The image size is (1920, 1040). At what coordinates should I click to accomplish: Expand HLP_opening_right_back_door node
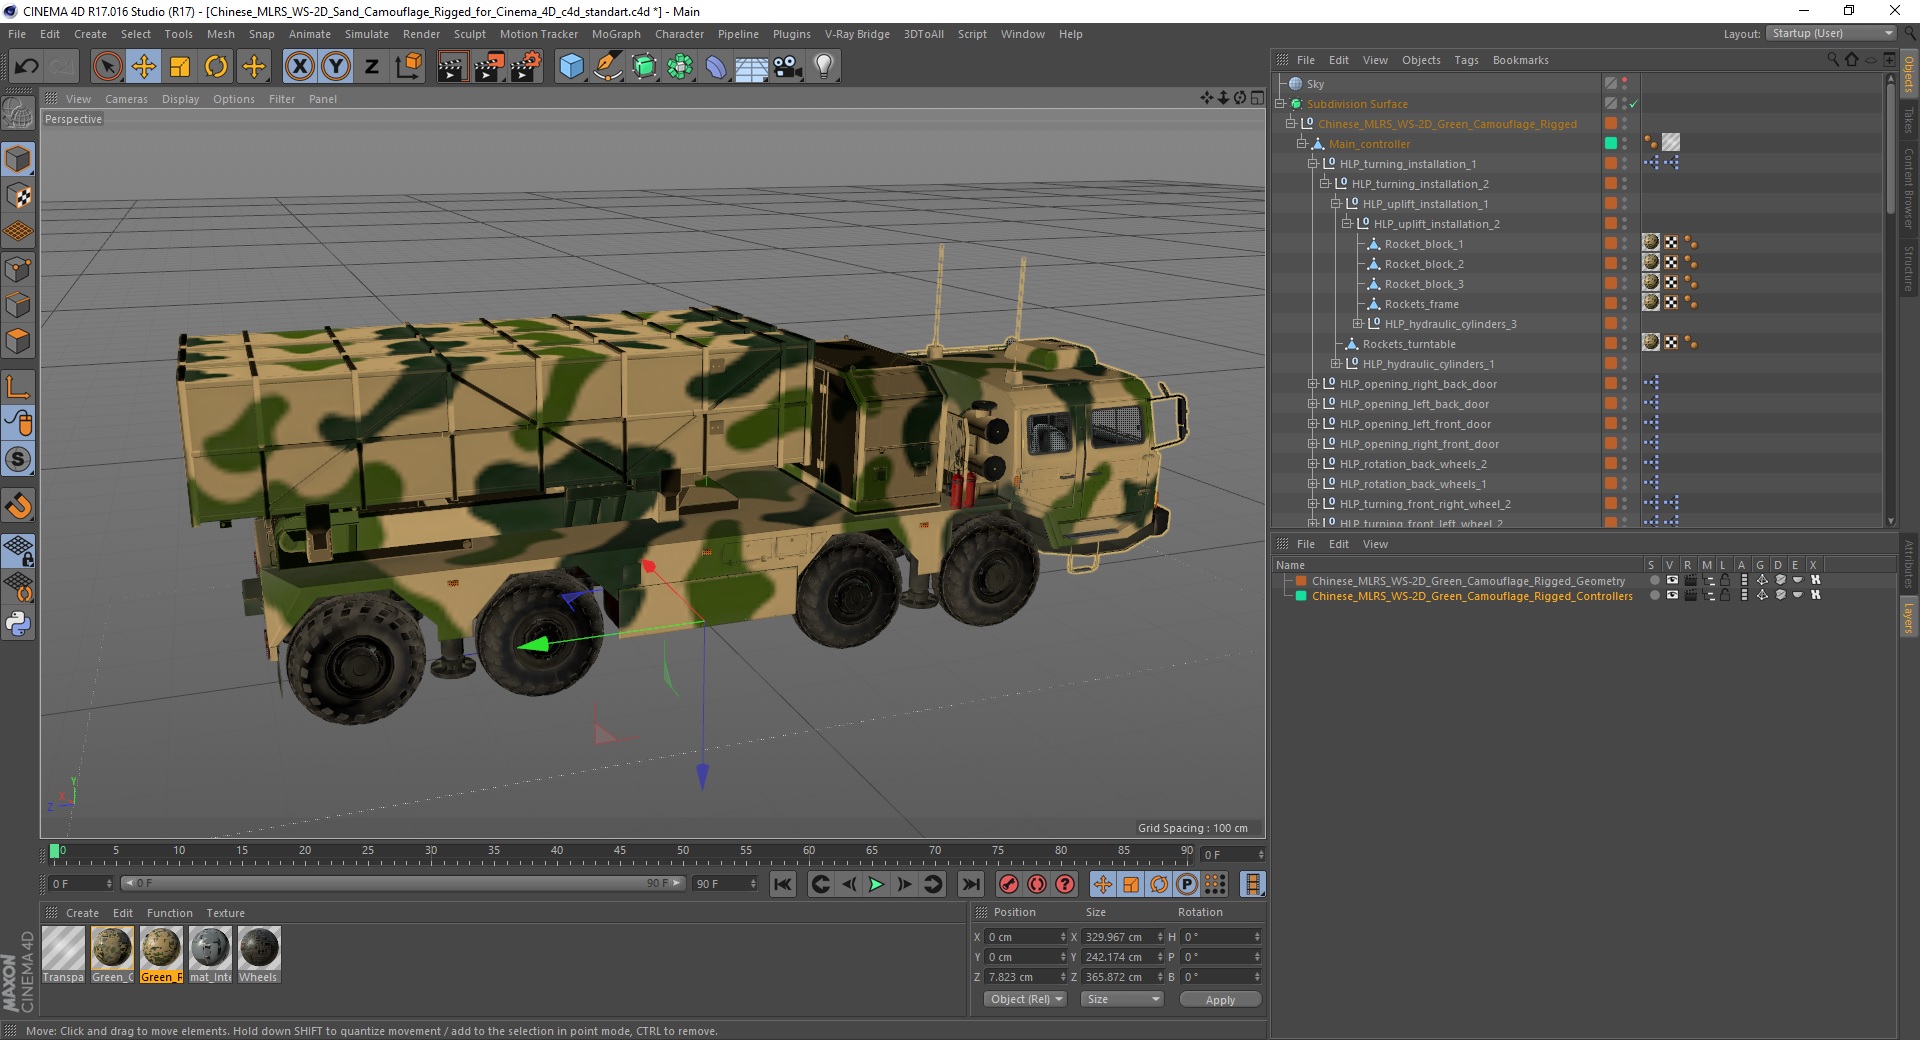[1313, 384]
